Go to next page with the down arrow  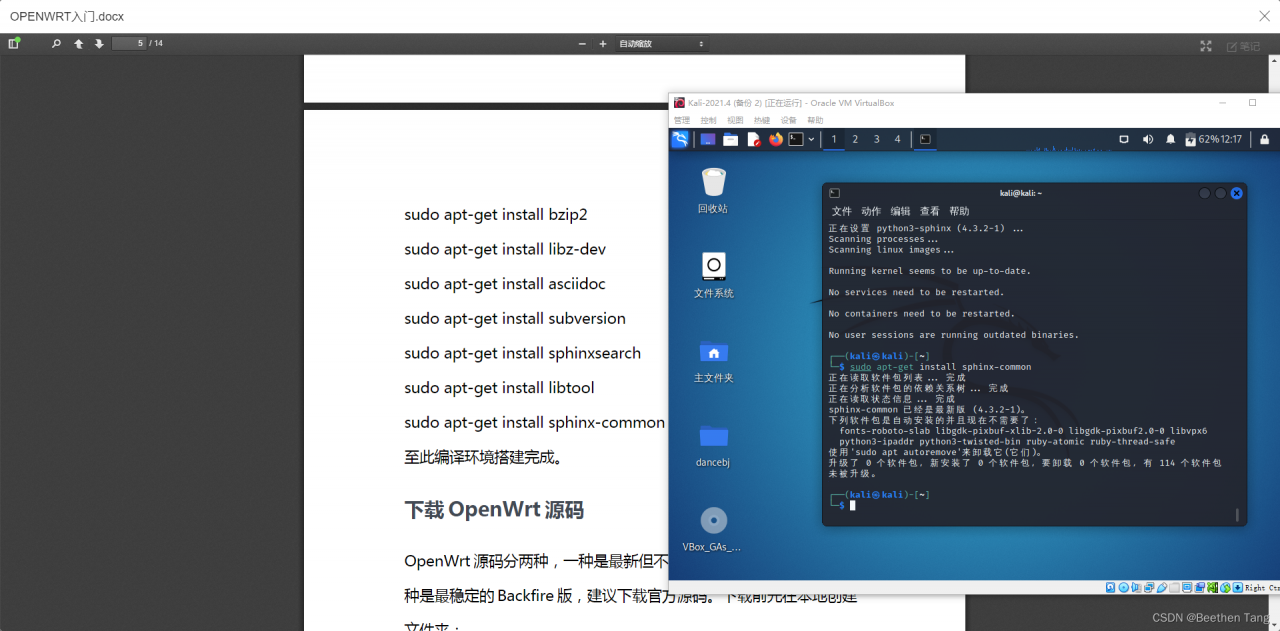coord(98,44)
